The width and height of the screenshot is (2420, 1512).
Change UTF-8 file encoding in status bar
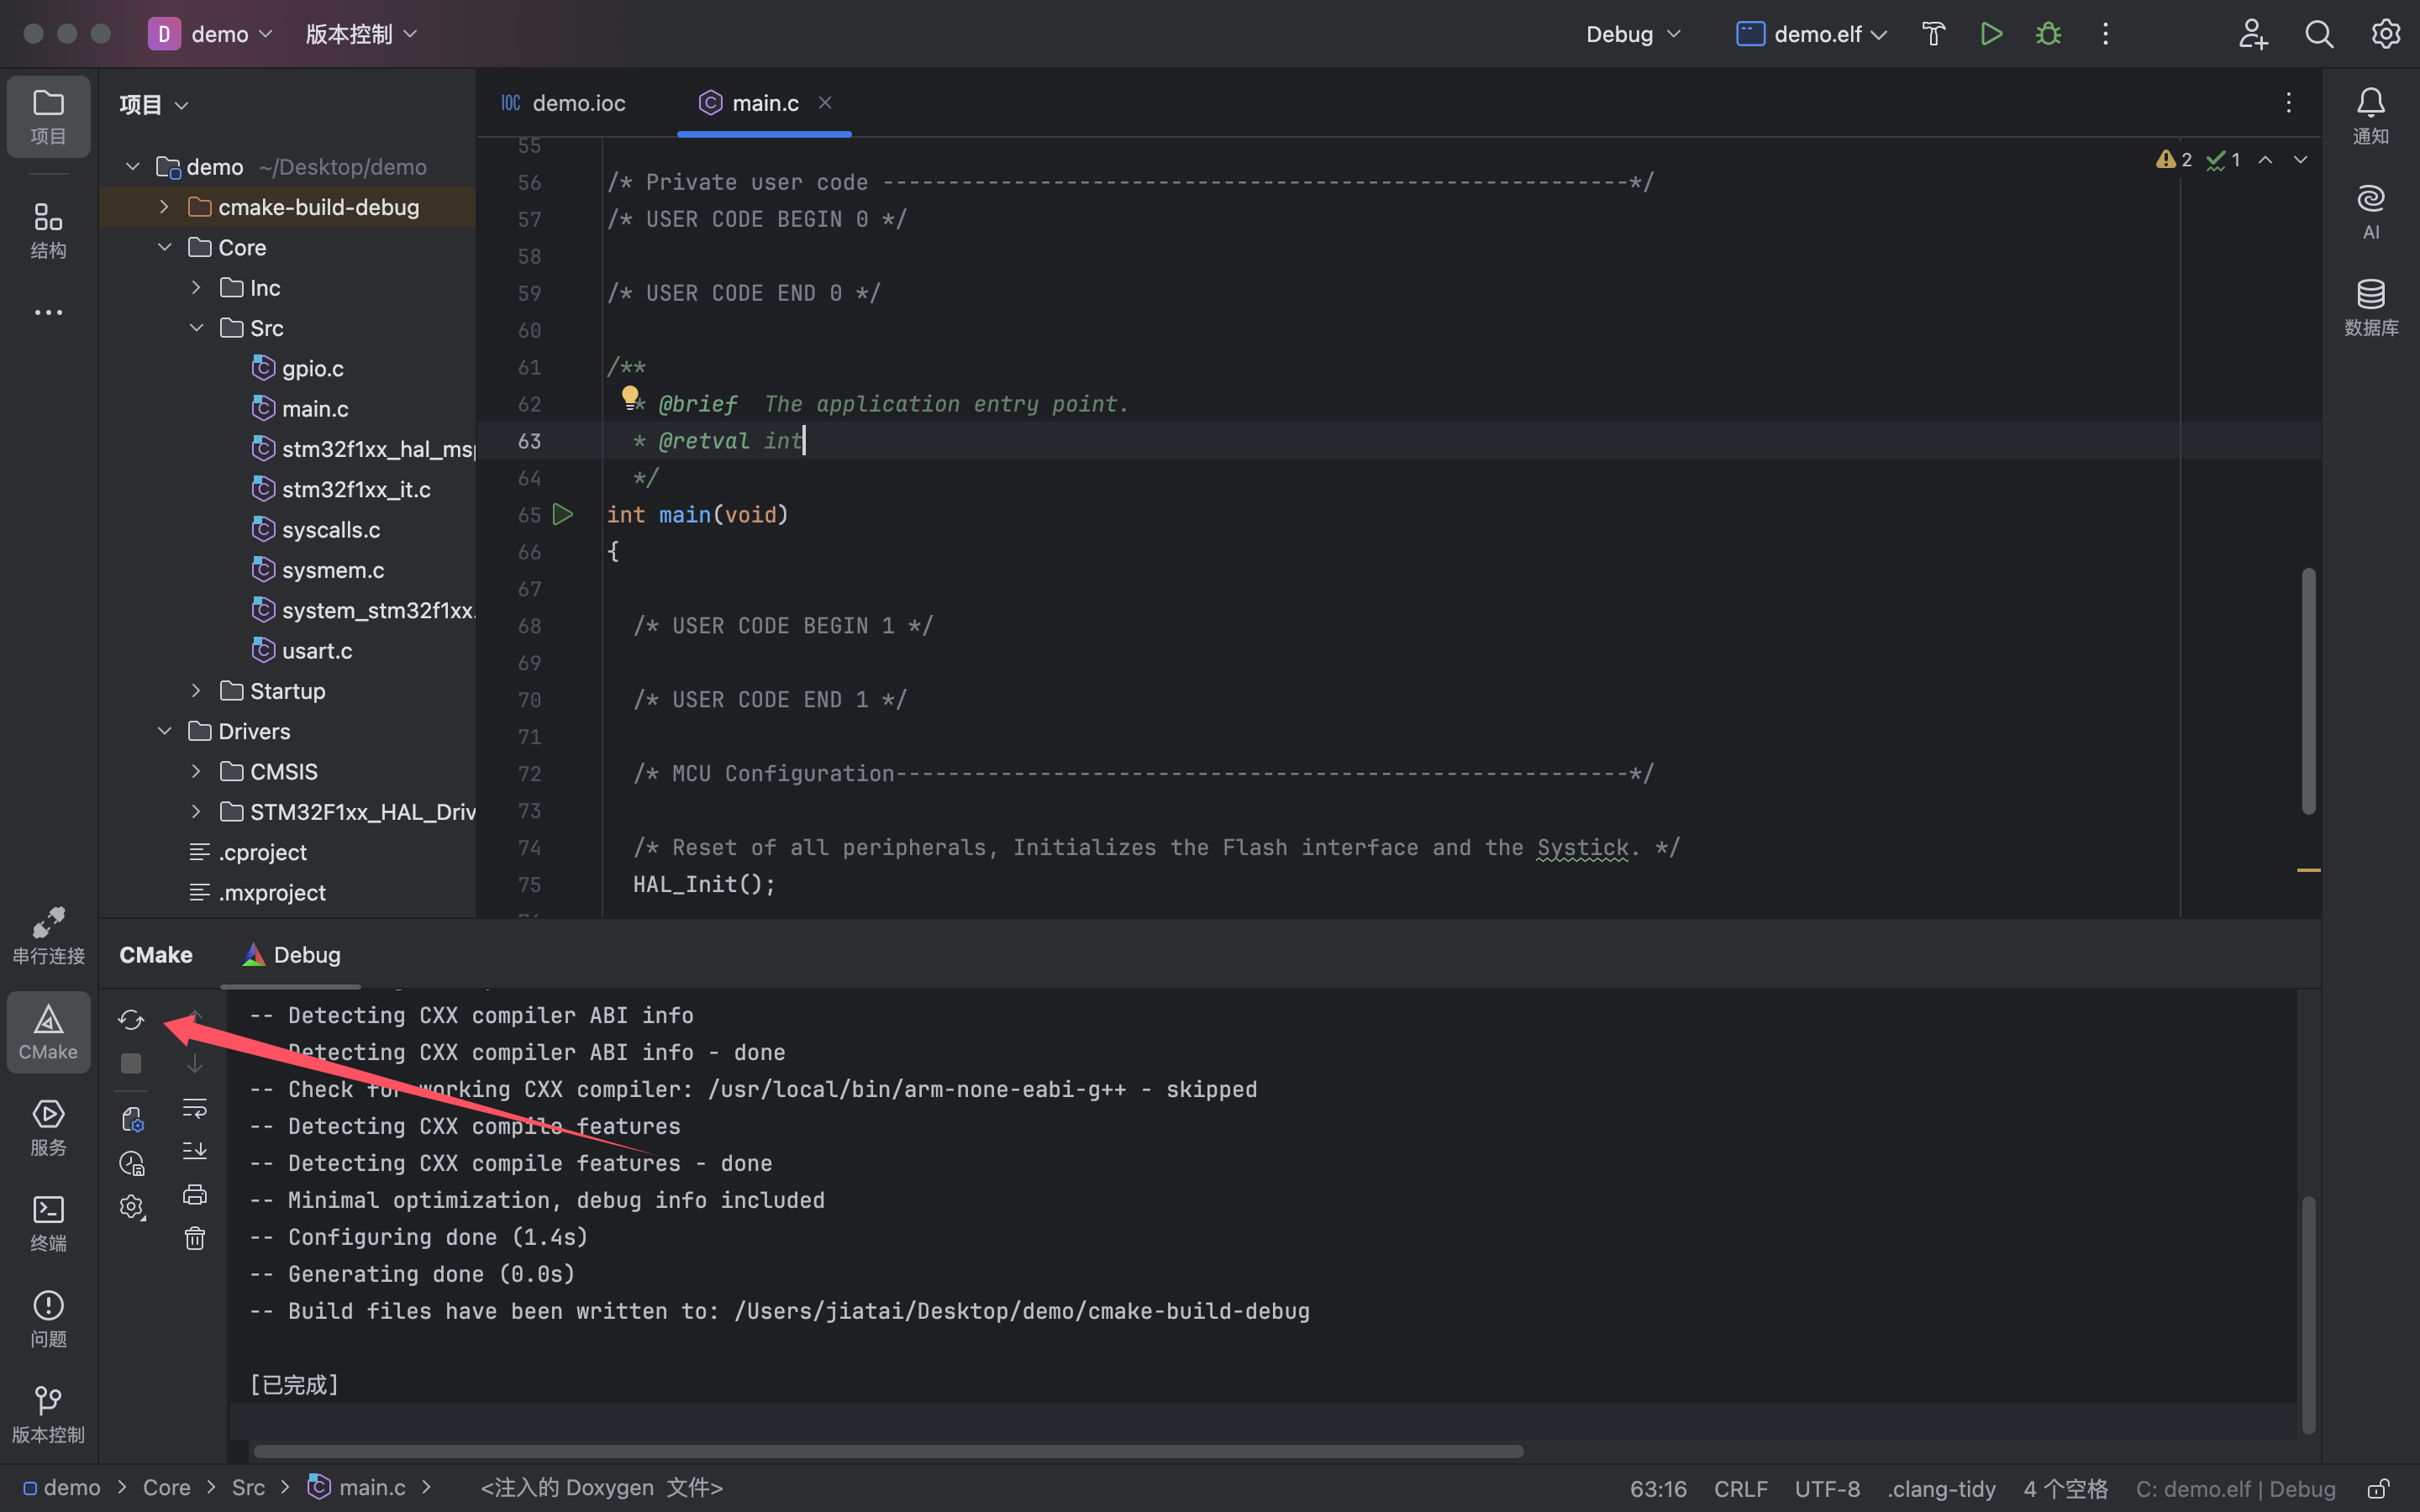tap(1827, 1488)
